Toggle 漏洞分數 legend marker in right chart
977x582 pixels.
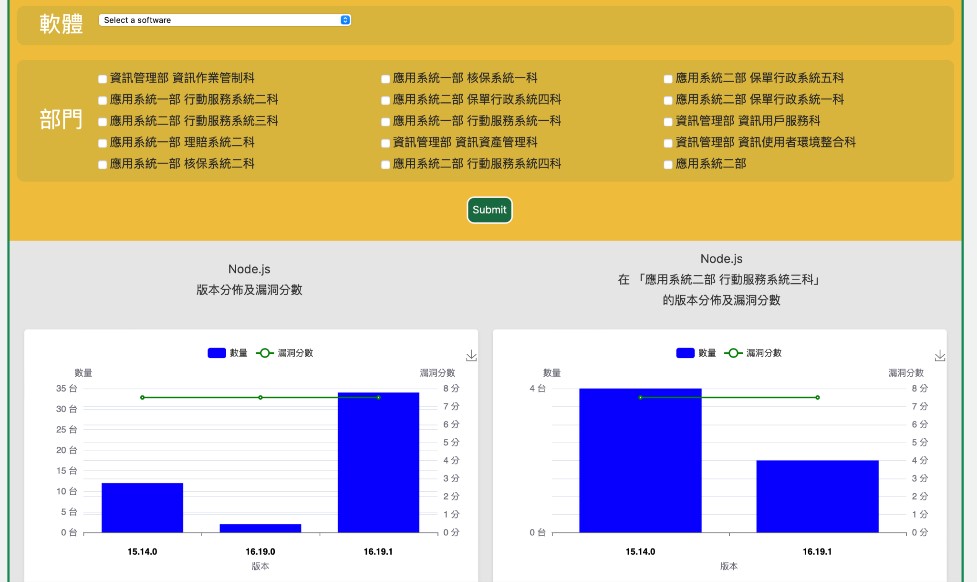(x=735, y=353)
